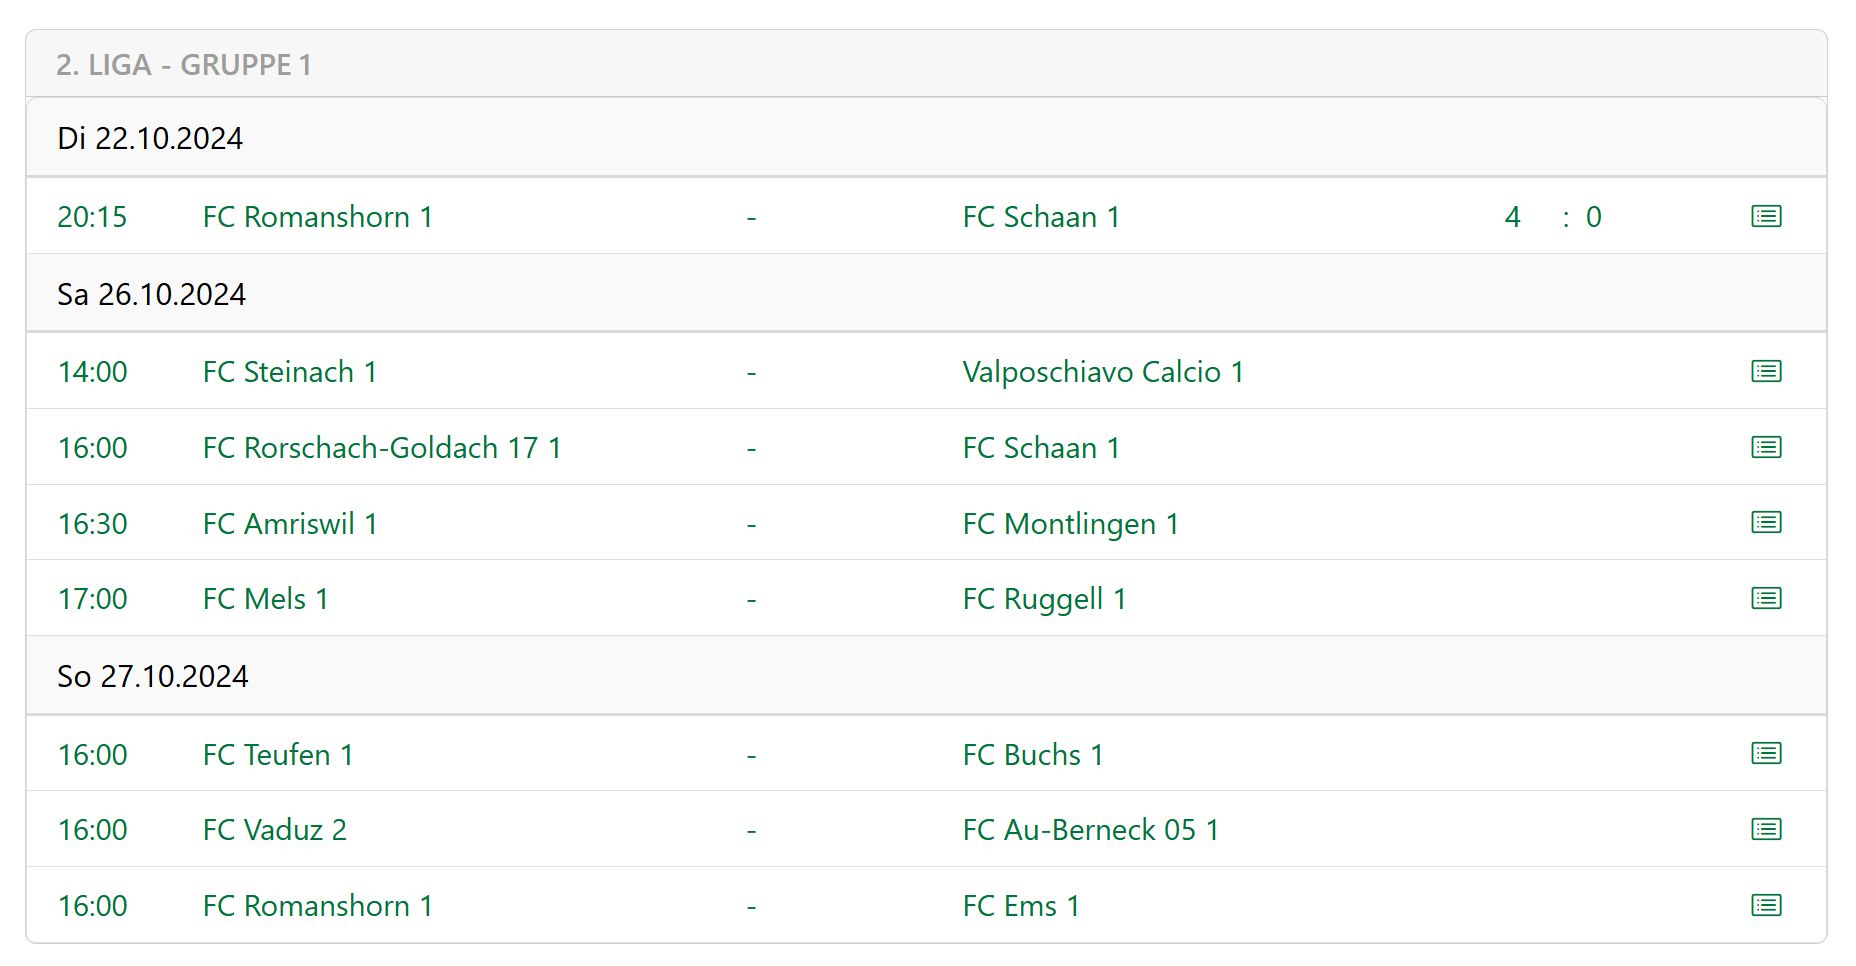Open match details icon for Romanshorn vs Schaan

pos(1766,216)
